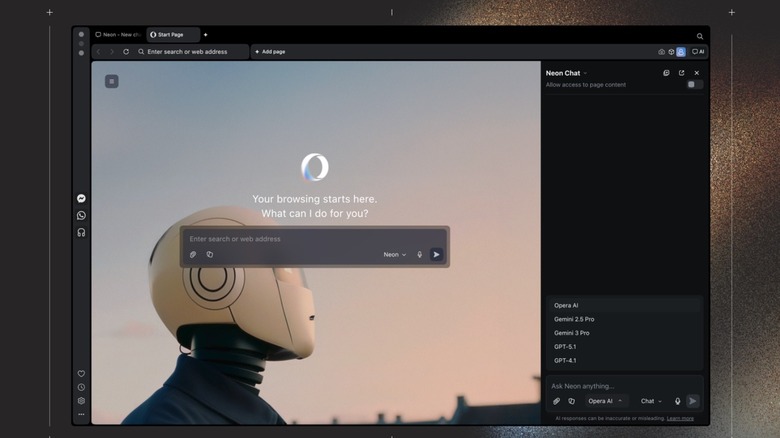Select Gemini 3 Pro model
This screenshot has width=780, height=438.
tap(625, 333)
